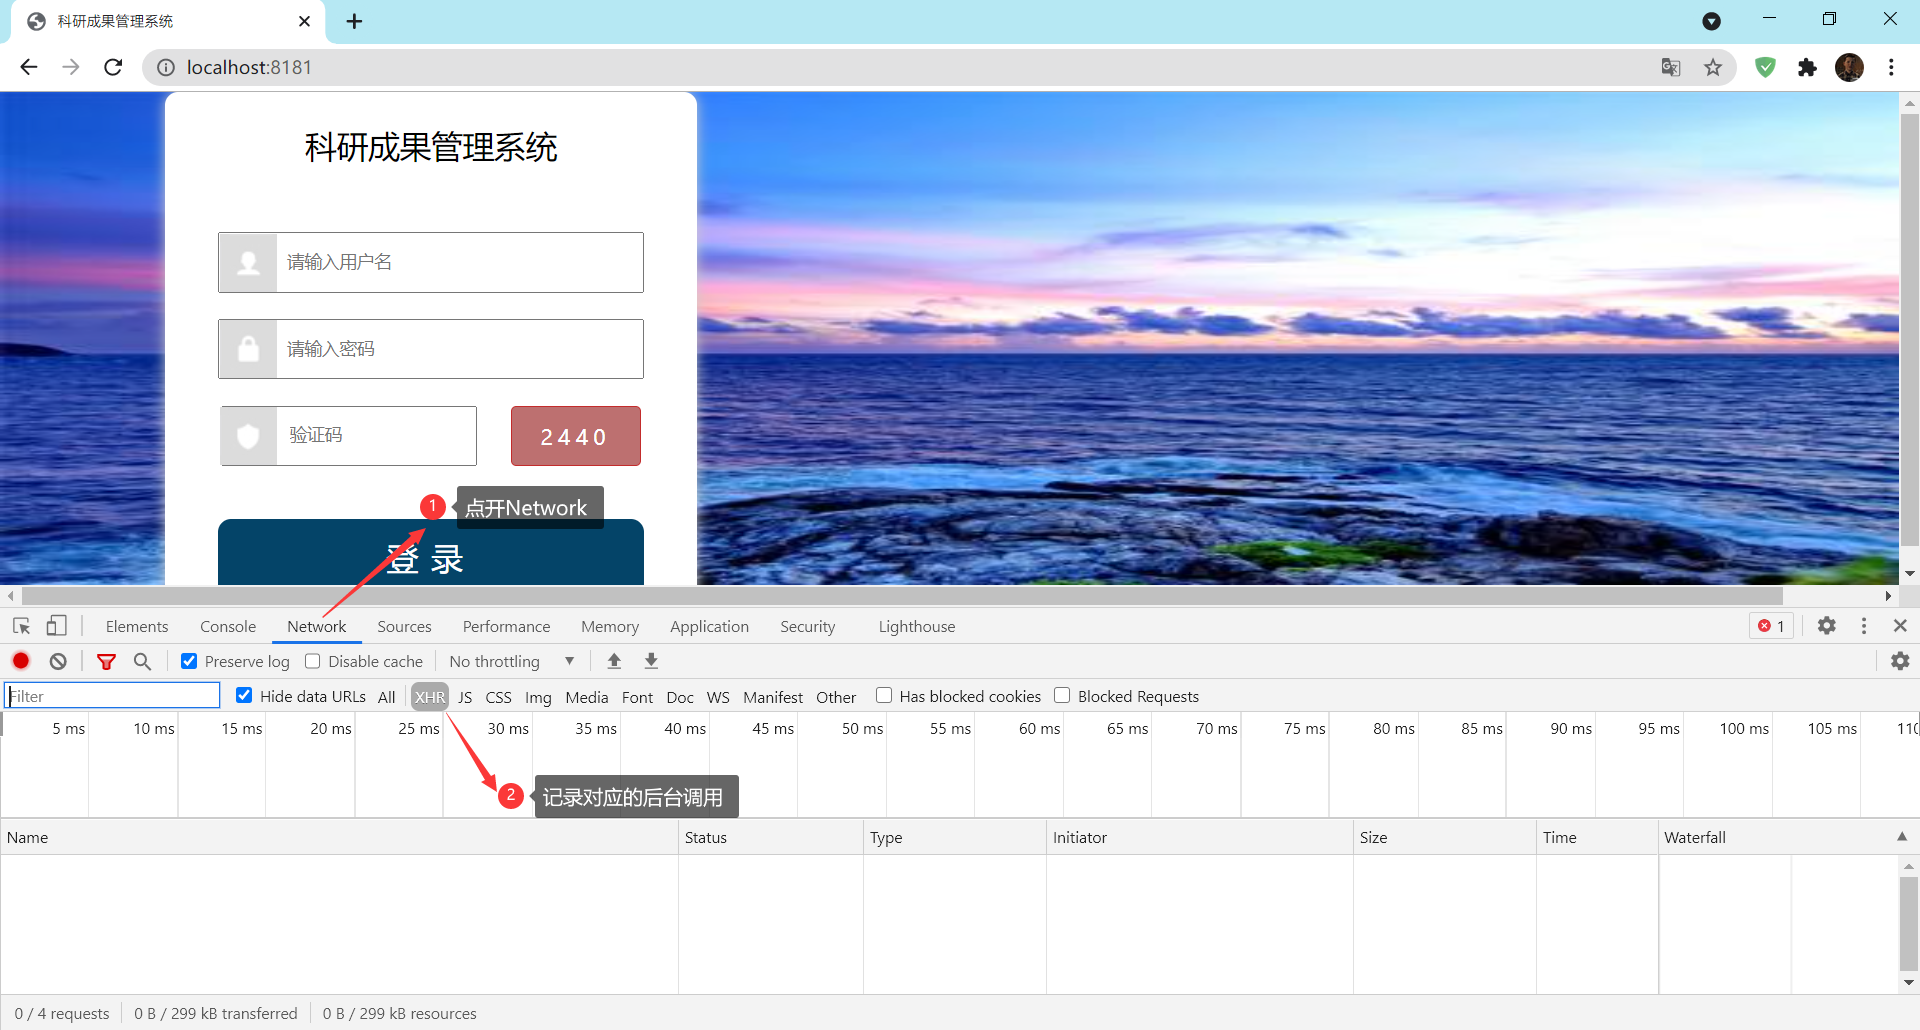The image size is (1920, 1030).
Task: Filter requests by Media type
Action: pyautogui.click(x=587, y=697)
